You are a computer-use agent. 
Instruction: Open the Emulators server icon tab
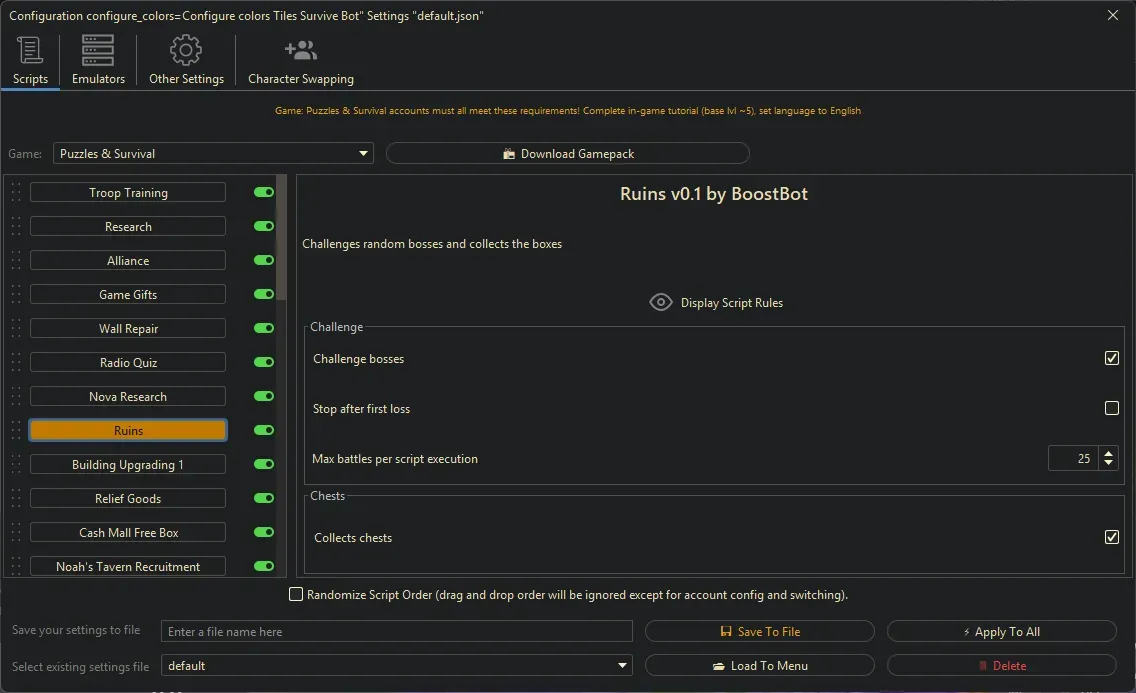click(98, 50)
